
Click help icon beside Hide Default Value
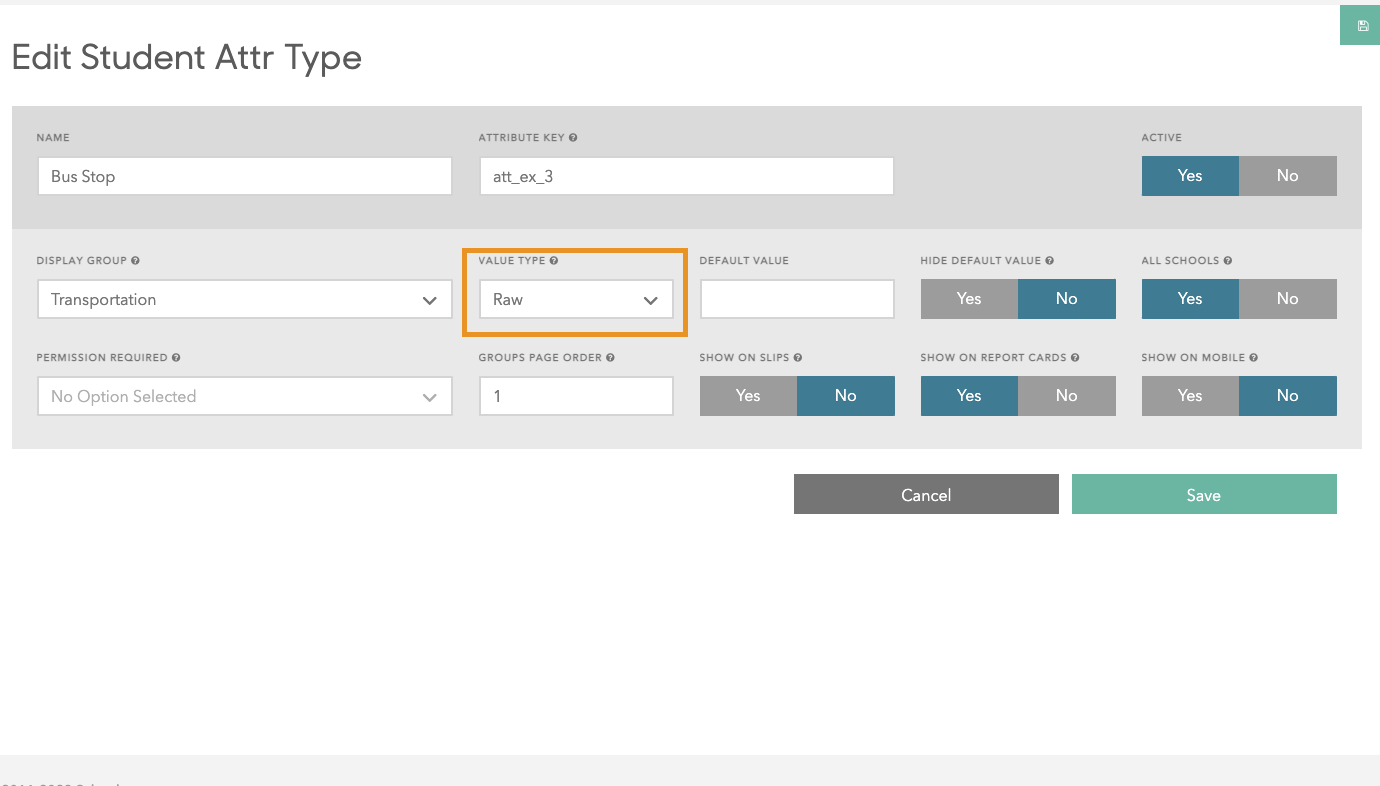pos(1050,261)
